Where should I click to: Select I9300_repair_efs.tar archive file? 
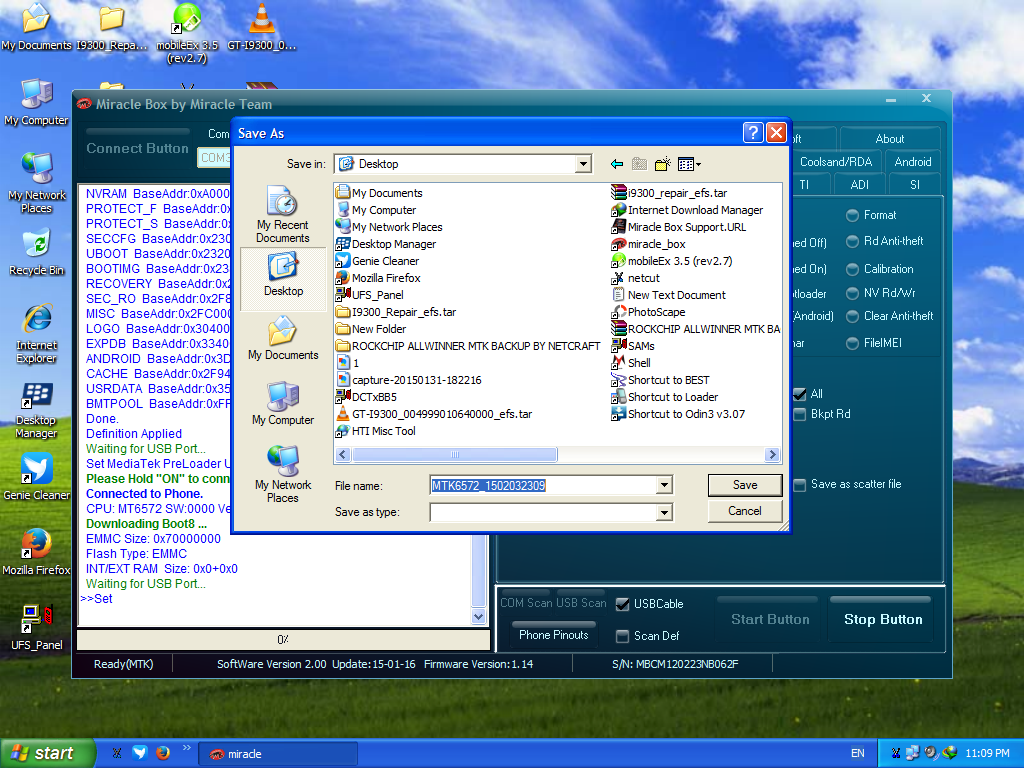669,193
